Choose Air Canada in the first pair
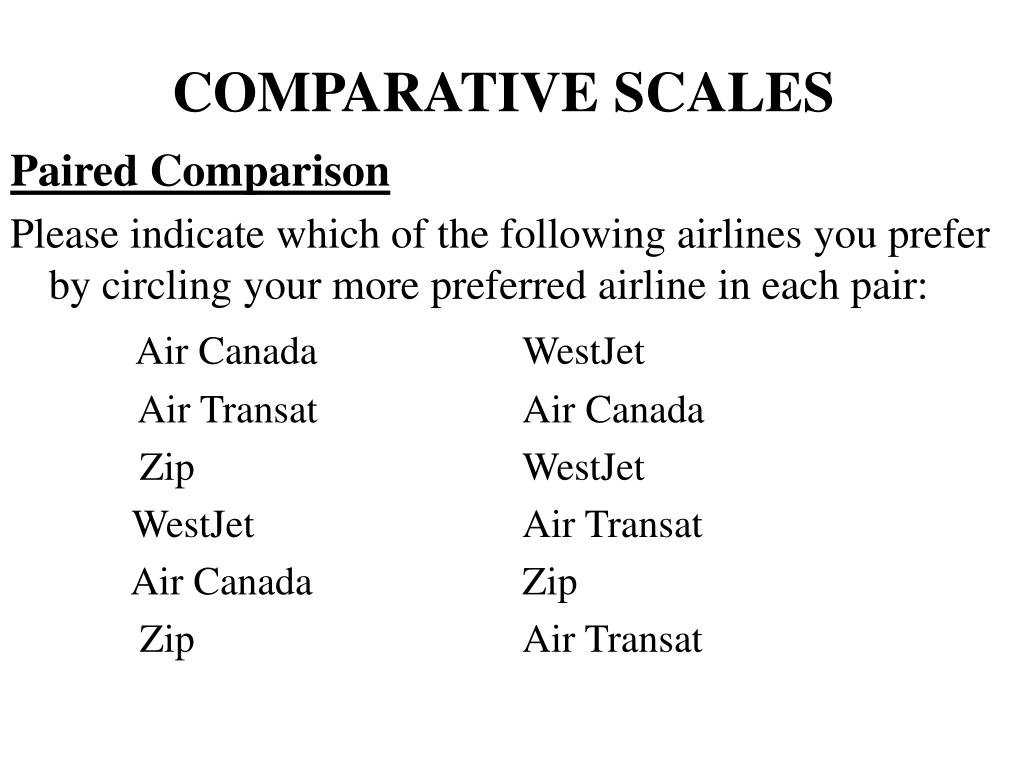This screenshot has width=1024, height=768. click(227, 351)
